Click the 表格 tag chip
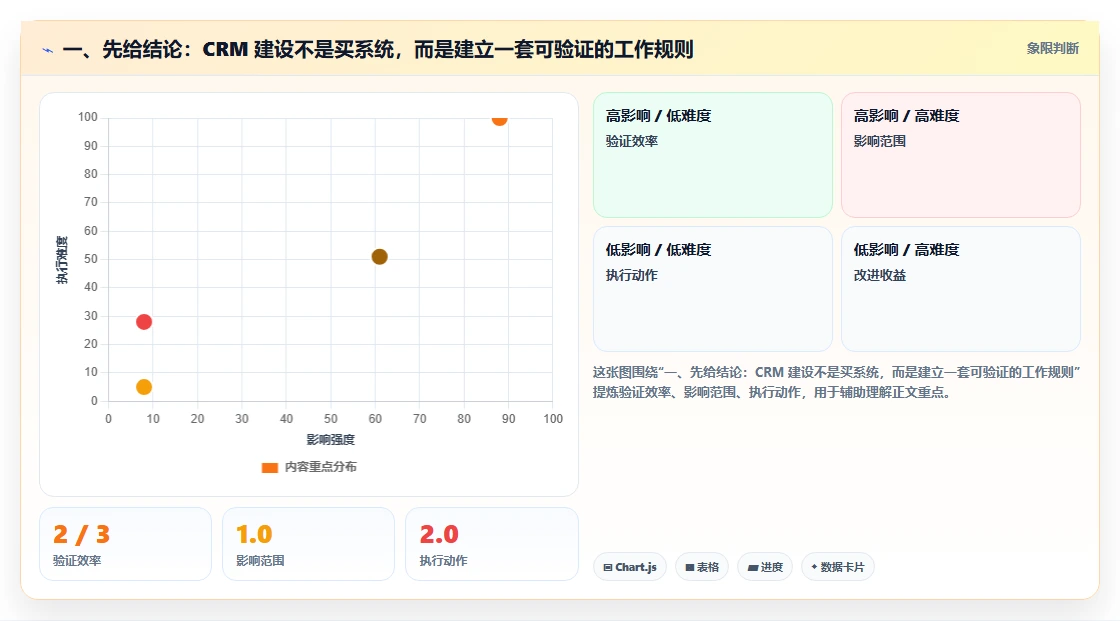The height and width of the screenshot is (621, 1120). 702,567
